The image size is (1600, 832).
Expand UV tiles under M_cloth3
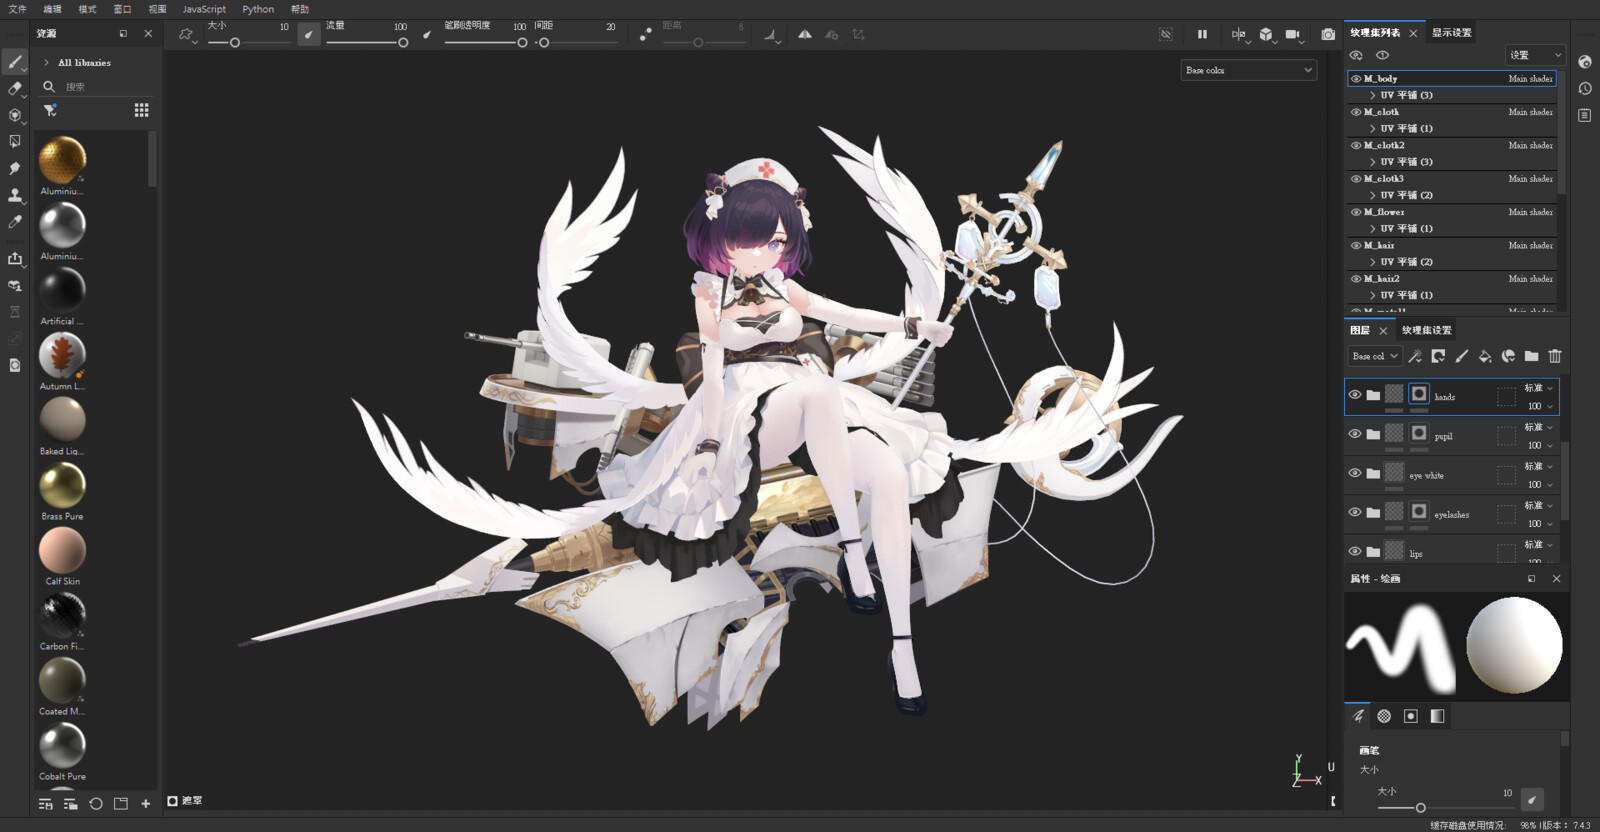coord(1373,195)
